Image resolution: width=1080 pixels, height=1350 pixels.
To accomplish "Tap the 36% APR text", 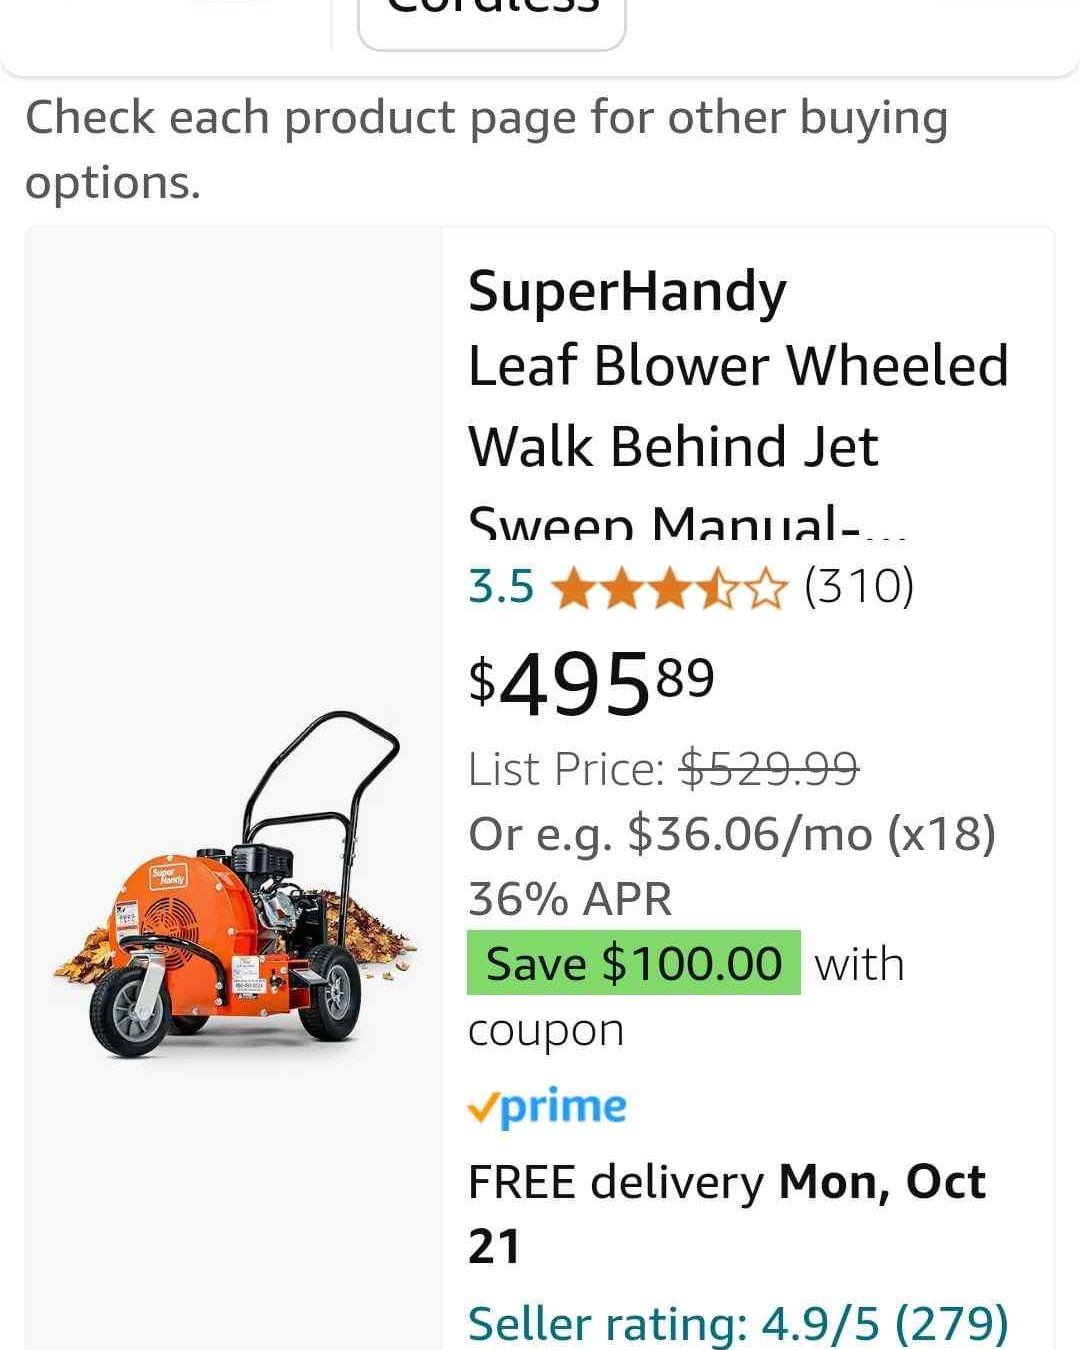I will tap(570, 899).
